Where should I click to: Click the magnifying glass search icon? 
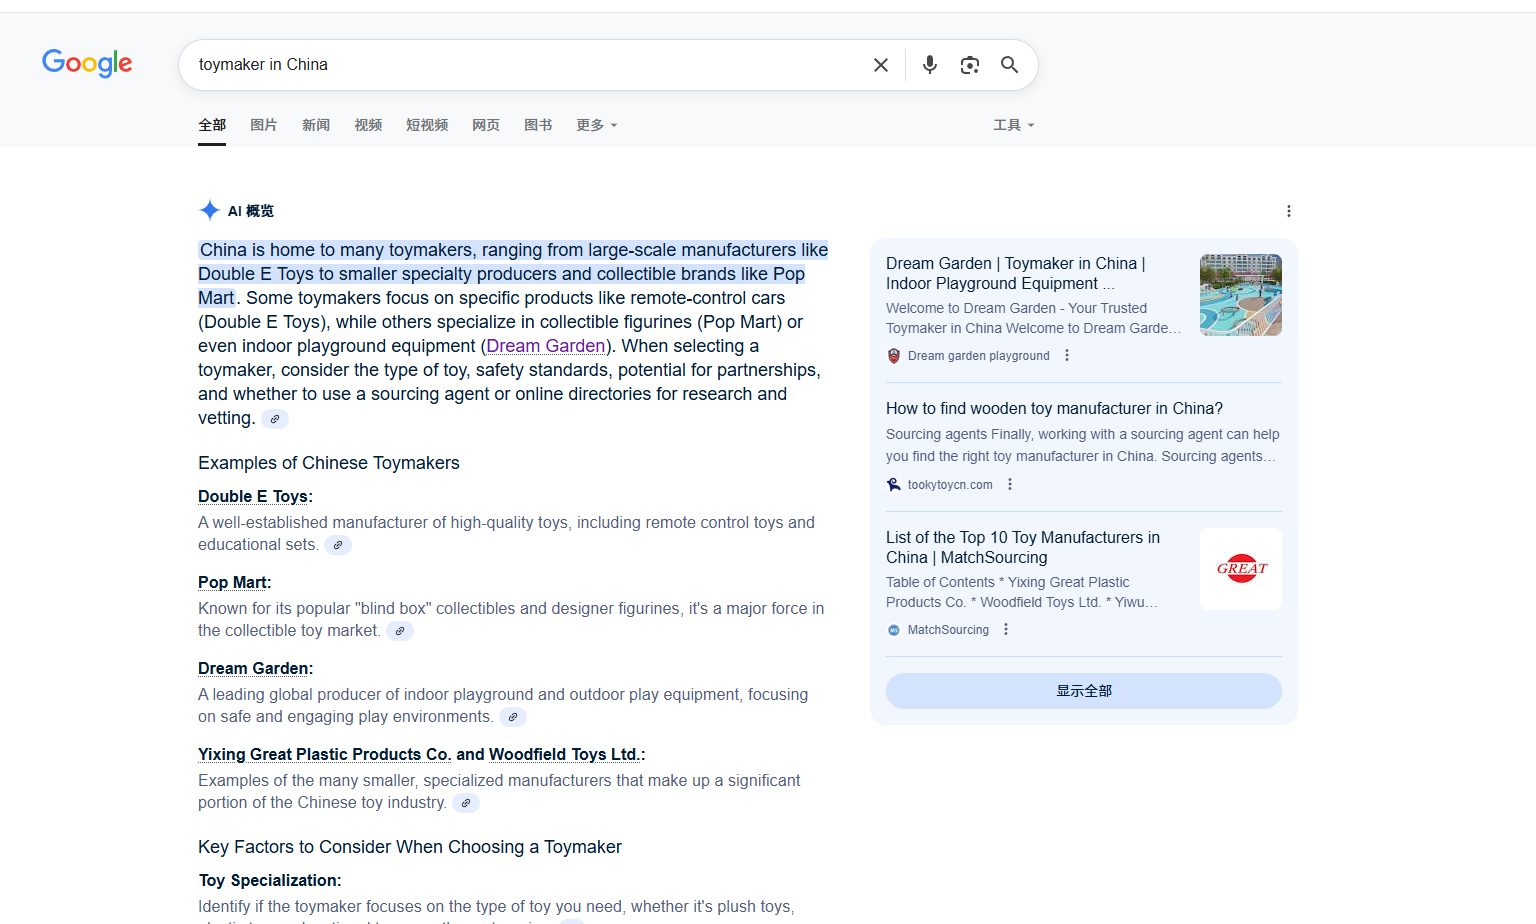click(x=1010, y=65)
